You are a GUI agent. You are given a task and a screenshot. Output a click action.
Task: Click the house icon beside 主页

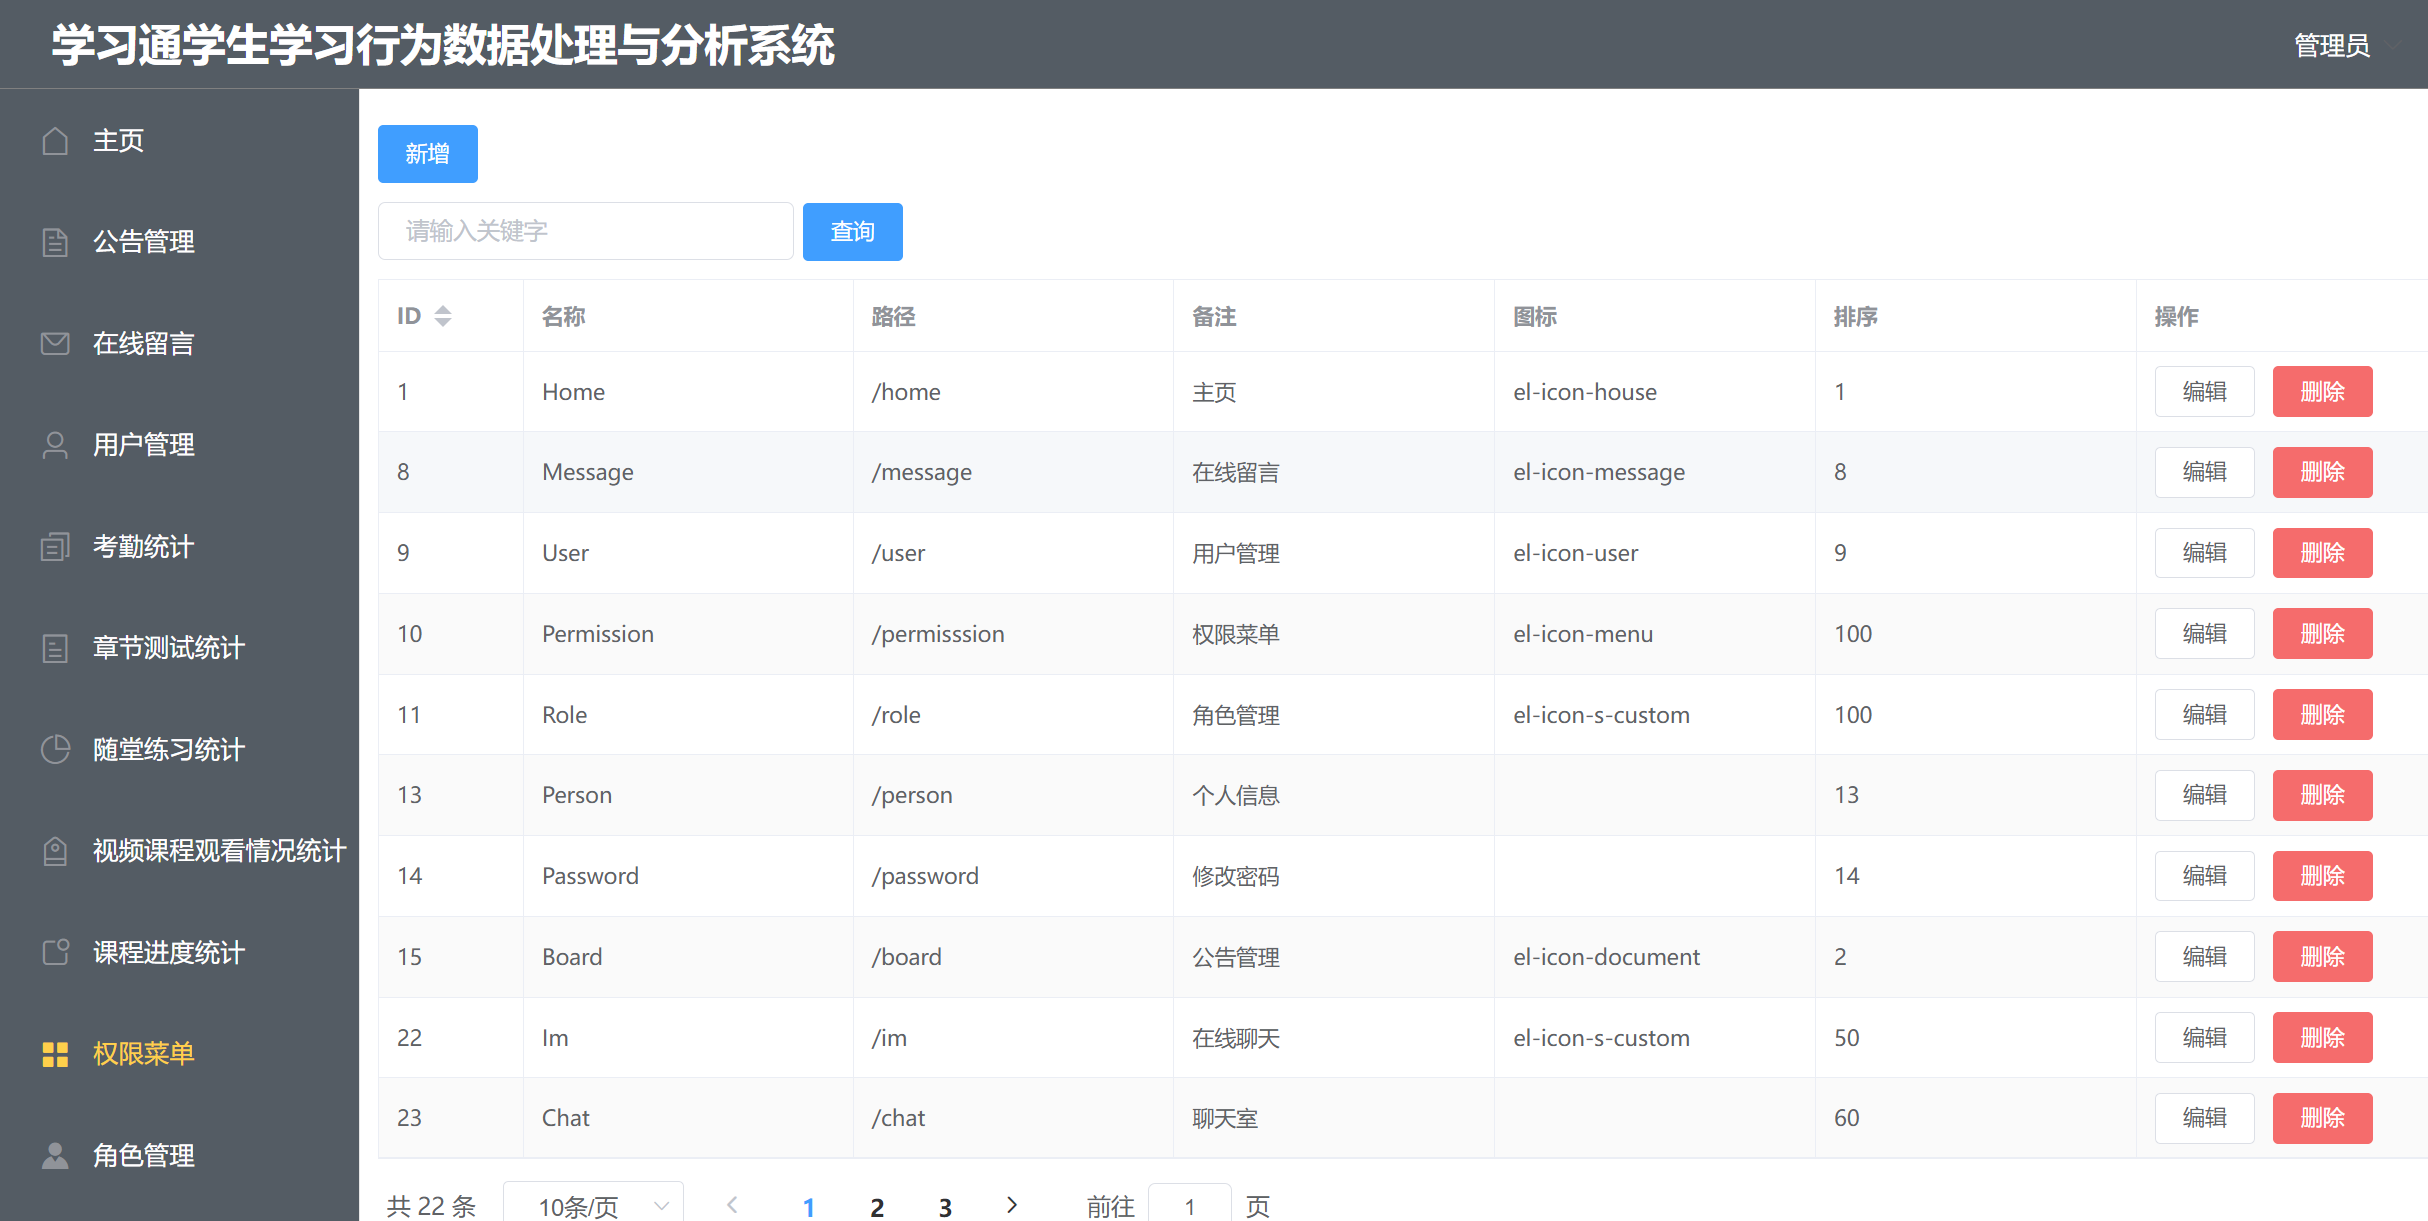[55, 141]
